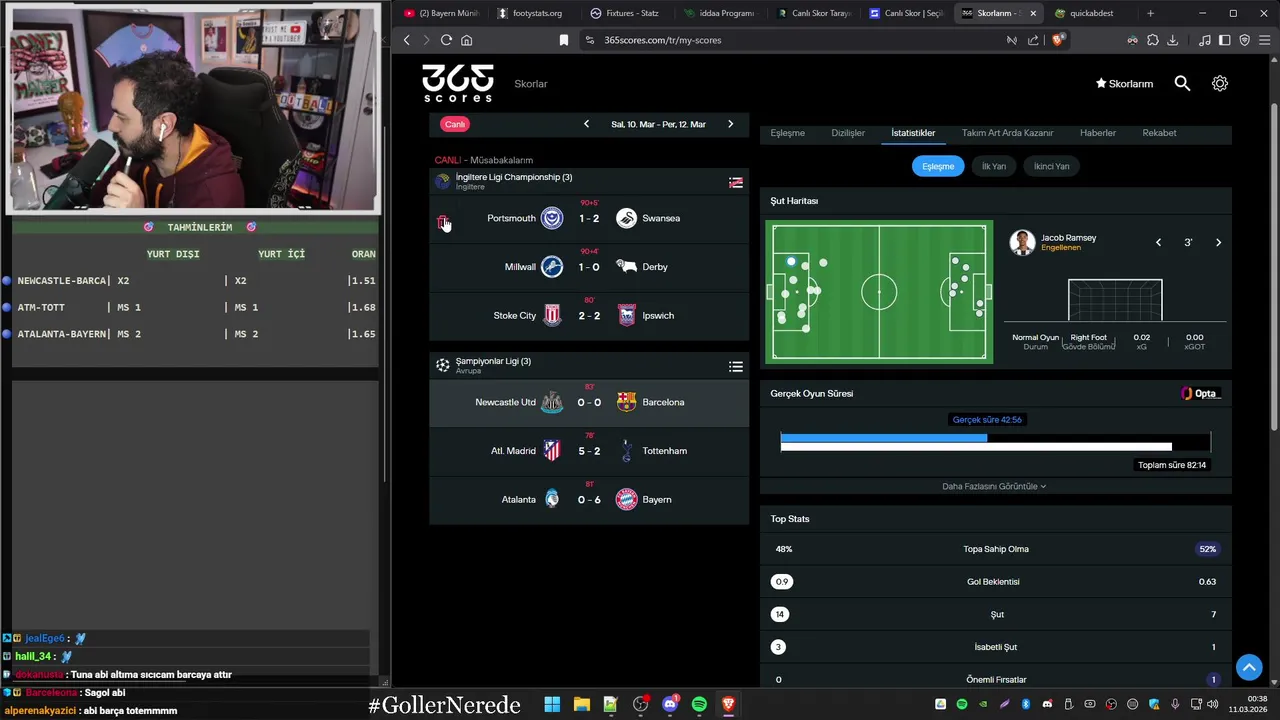Toggle the Canlı live filter pill
This screenshot has height=720, width=1280.
point(455,124)
